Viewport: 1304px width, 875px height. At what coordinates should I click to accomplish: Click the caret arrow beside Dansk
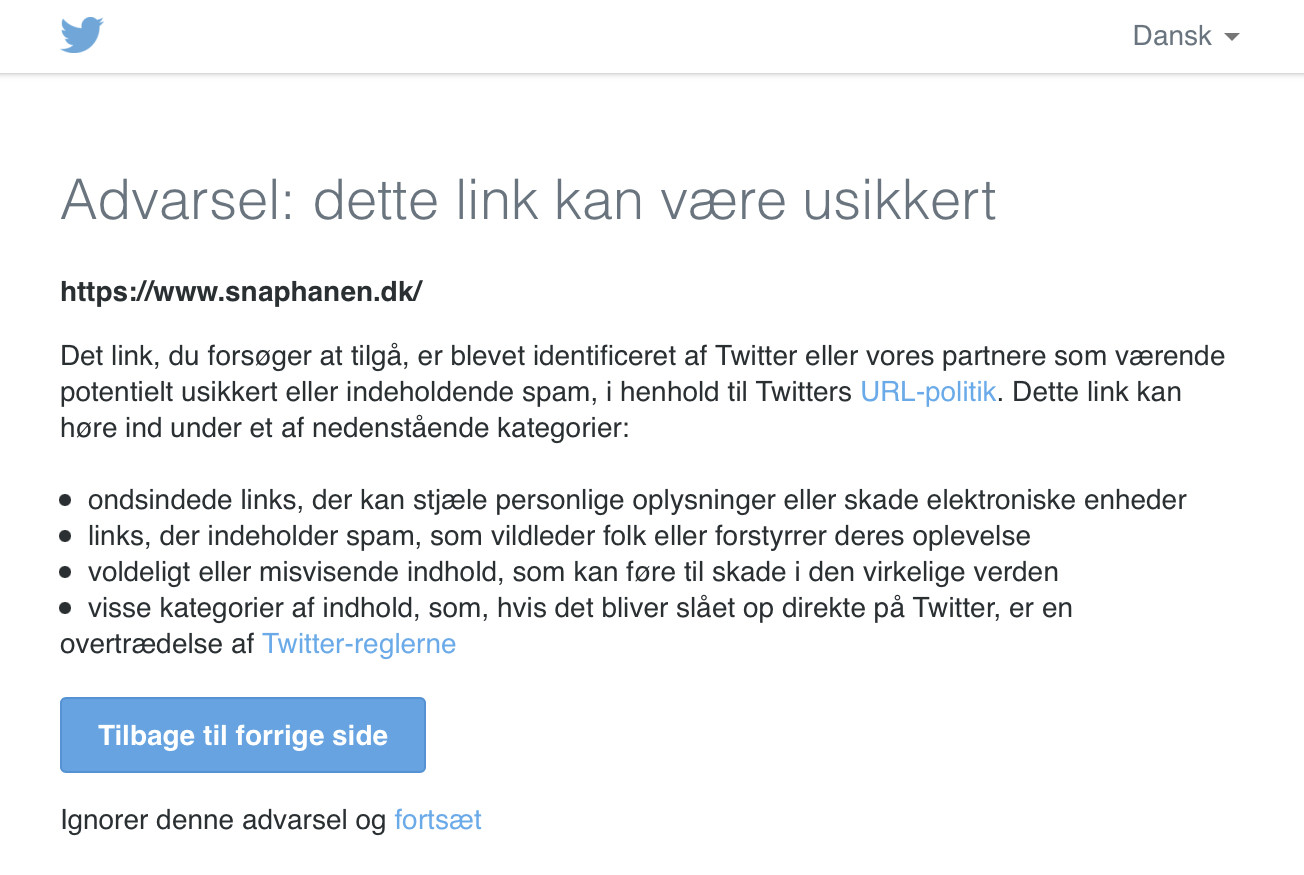pyautogui.click(x=1232, y=37)
